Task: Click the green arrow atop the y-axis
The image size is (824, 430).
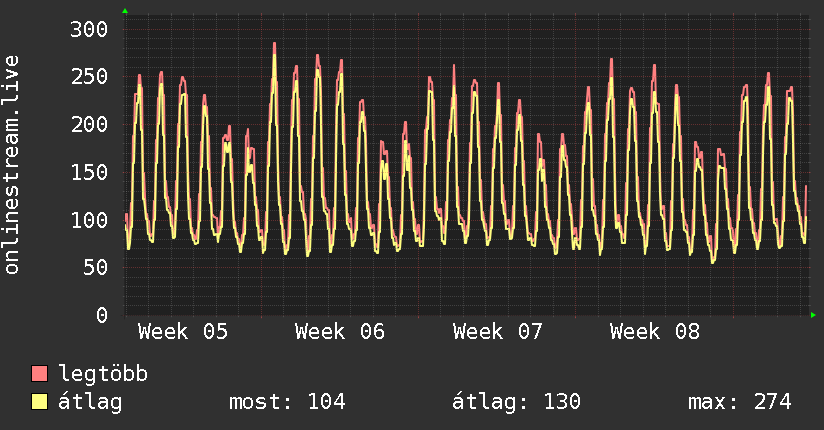Action: click(125, 11)
